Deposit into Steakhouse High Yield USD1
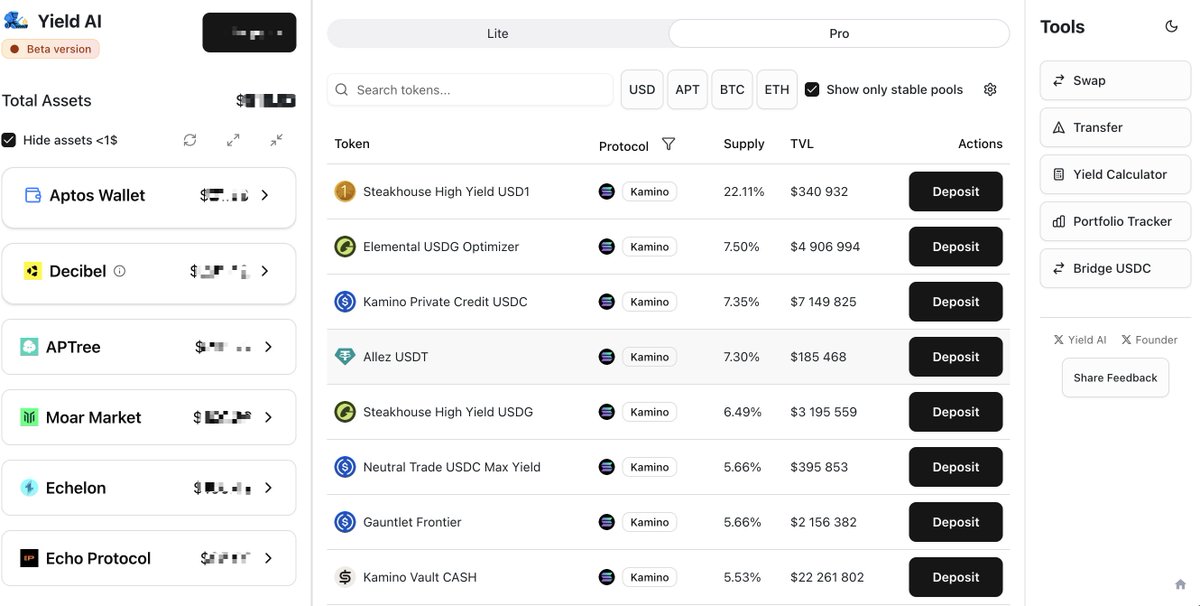The height and width of the screenshot is (606, 1200). tap(956, 191)
